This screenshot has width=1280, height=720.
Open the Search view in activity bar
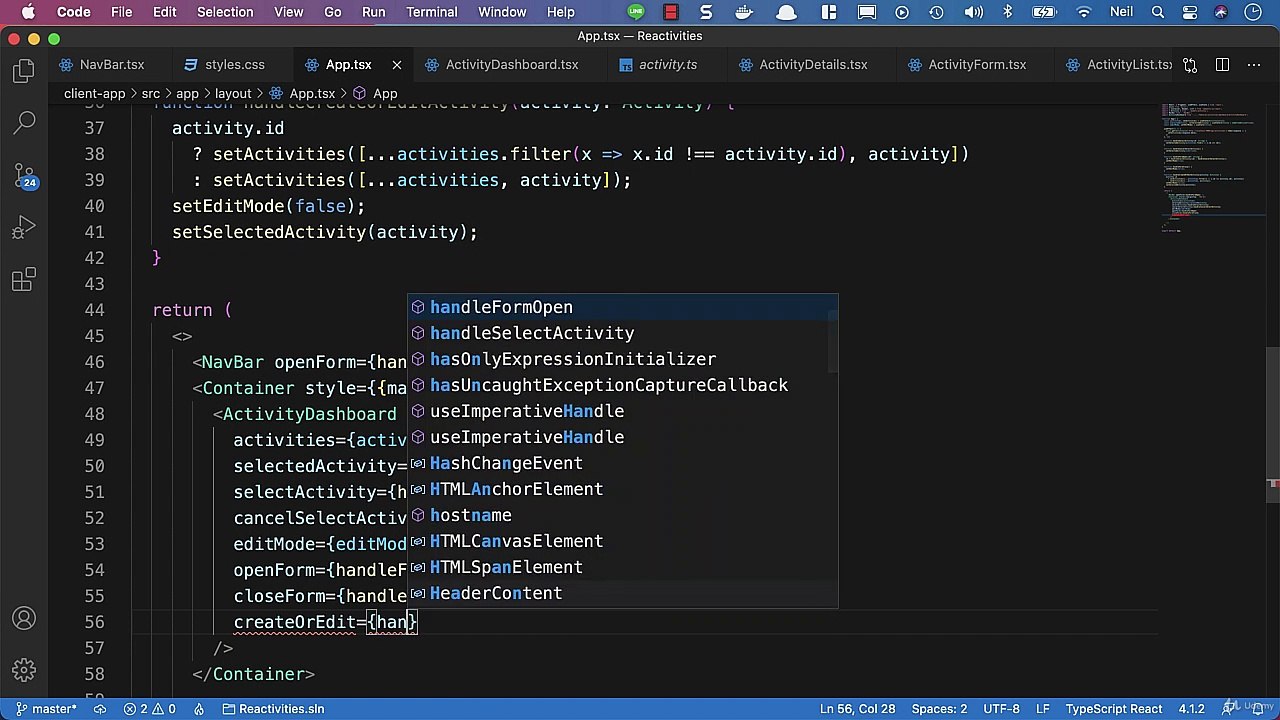[24, 123]
